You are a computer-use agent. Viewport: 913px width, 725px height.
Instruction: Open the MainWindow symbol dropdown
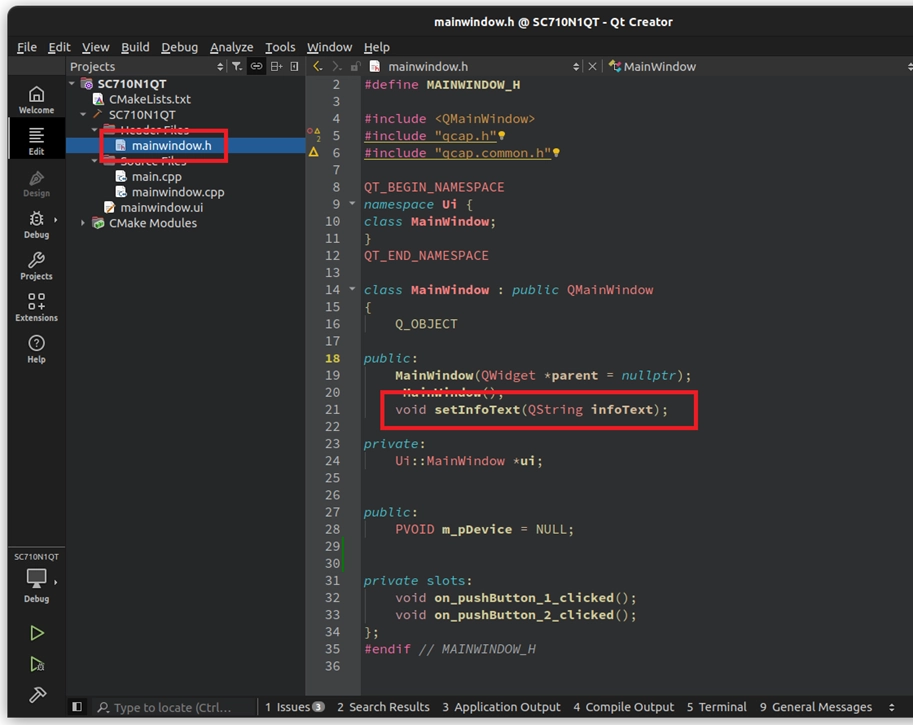pos(760,66)
